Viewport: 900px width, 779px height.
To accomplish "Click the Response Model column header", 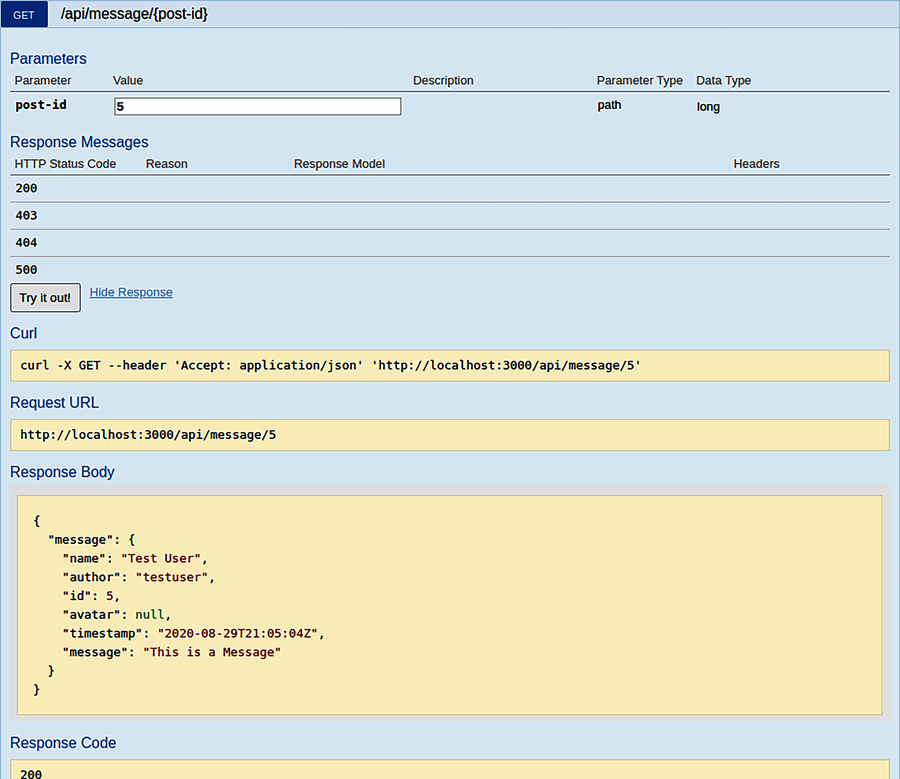I will (339, 164).
